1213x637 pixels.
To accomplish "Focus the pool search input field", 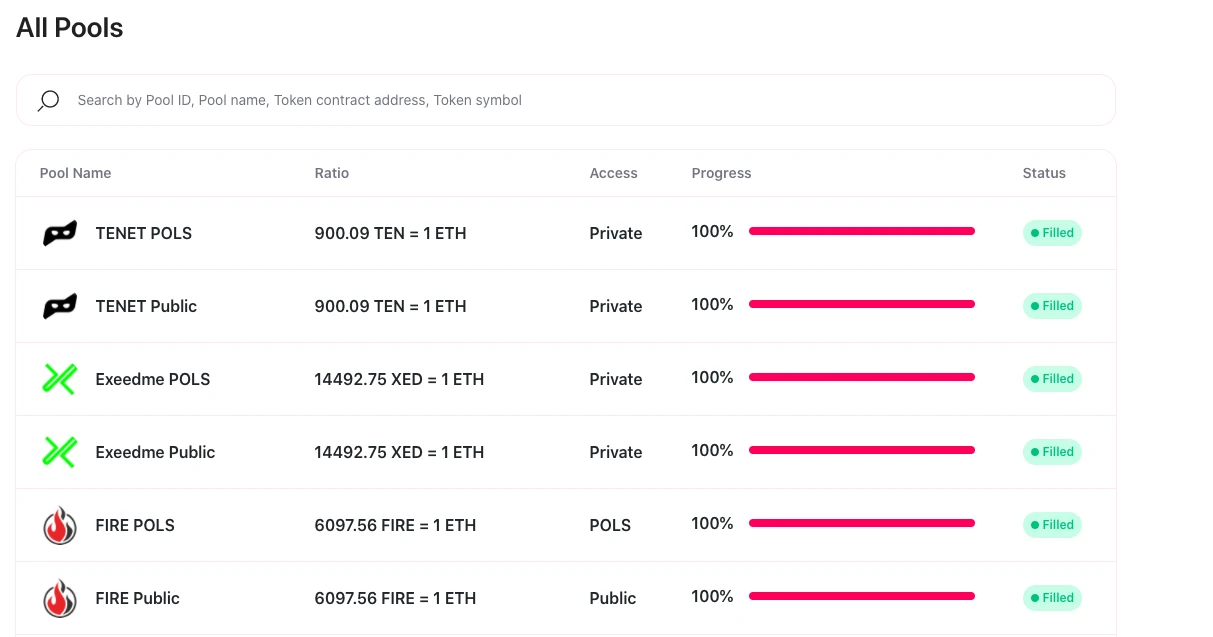I will coord(565,100).
